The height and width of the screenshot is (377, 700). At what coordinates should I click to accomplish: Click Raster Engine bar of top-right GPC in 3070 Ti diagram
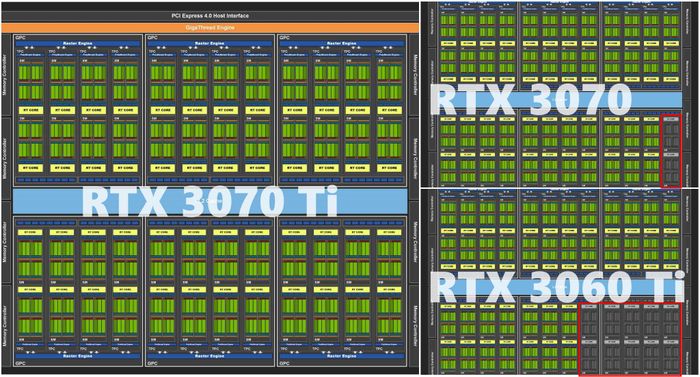pyautogui.click(x=342, y=44)
